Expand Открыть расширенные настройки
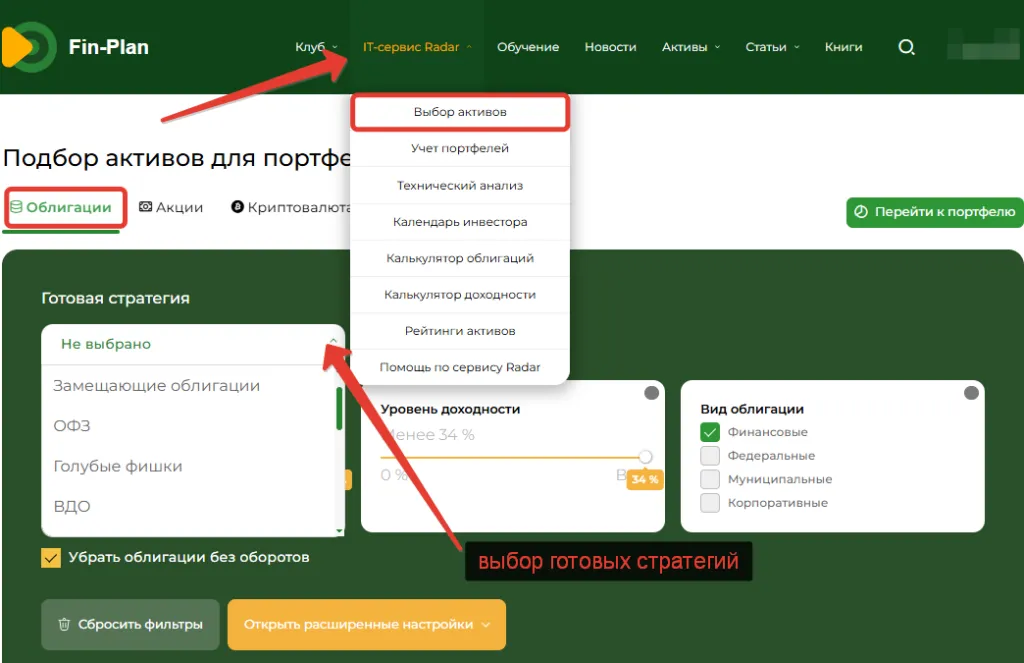1024x663 pixels. [x=367, y=624]
